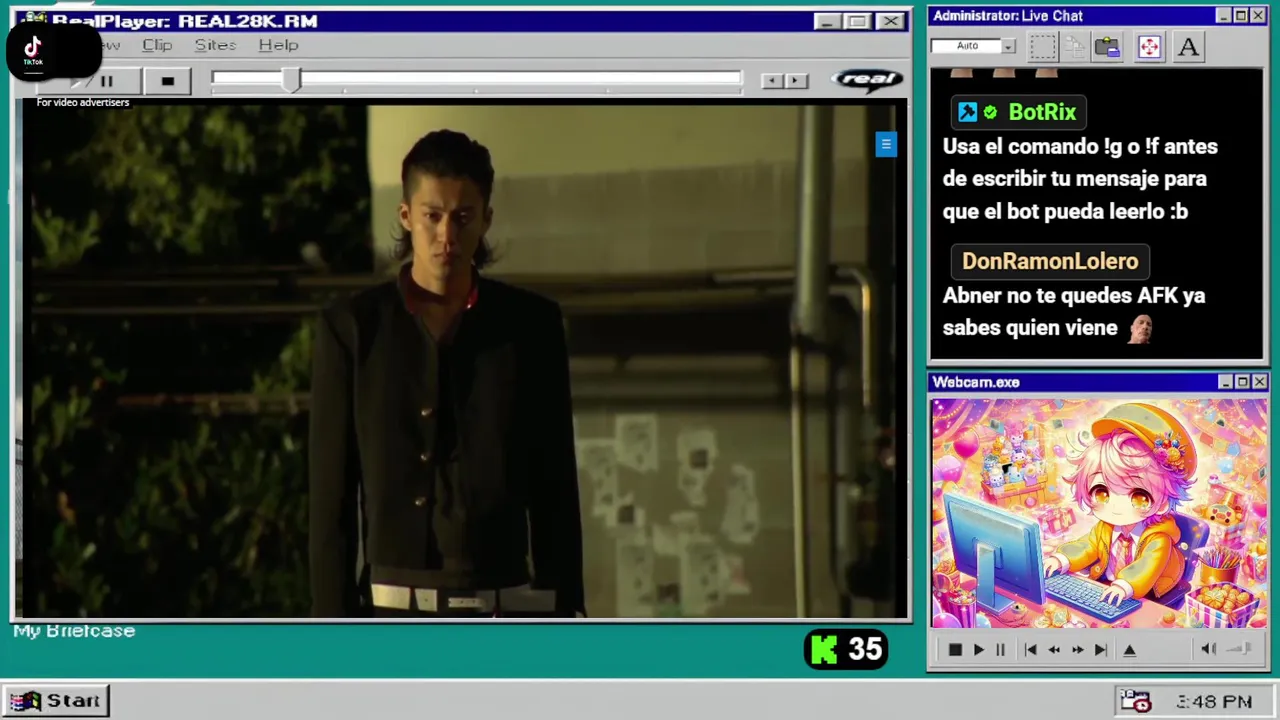Screen dimensions: 1280x720
Task: Maximize the RealPlayer window
Action: [x=858, y=21]
